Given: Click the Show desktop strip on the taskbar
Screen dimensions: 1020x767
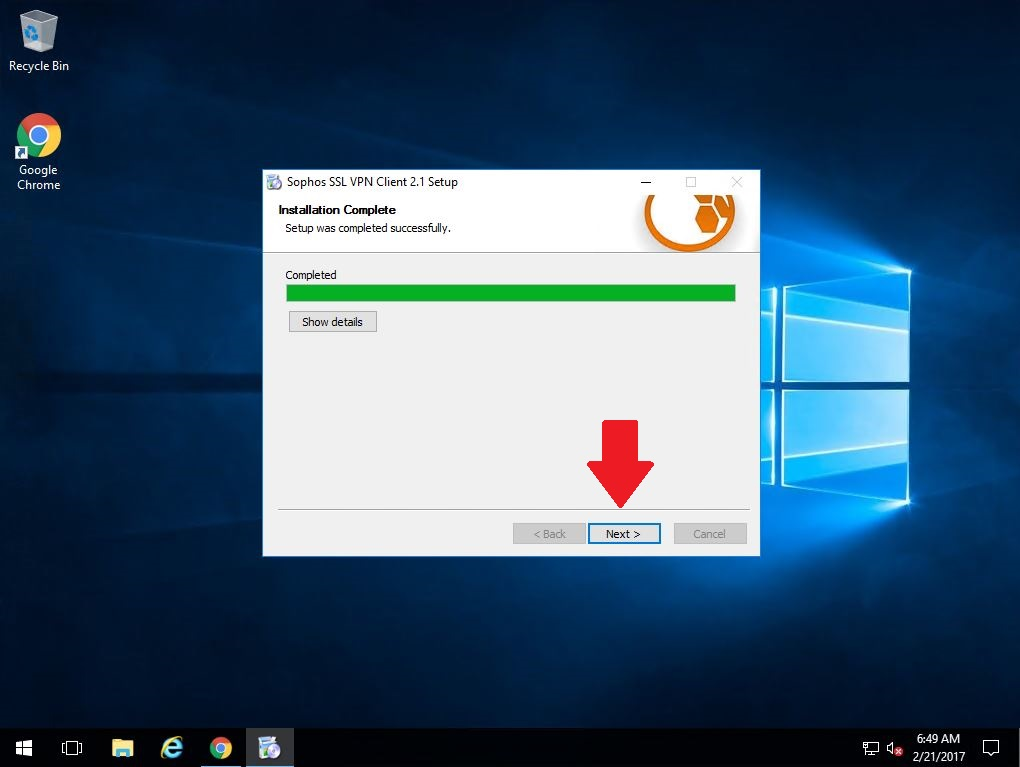Looking at the screenshot, I should coord(1017,747).
